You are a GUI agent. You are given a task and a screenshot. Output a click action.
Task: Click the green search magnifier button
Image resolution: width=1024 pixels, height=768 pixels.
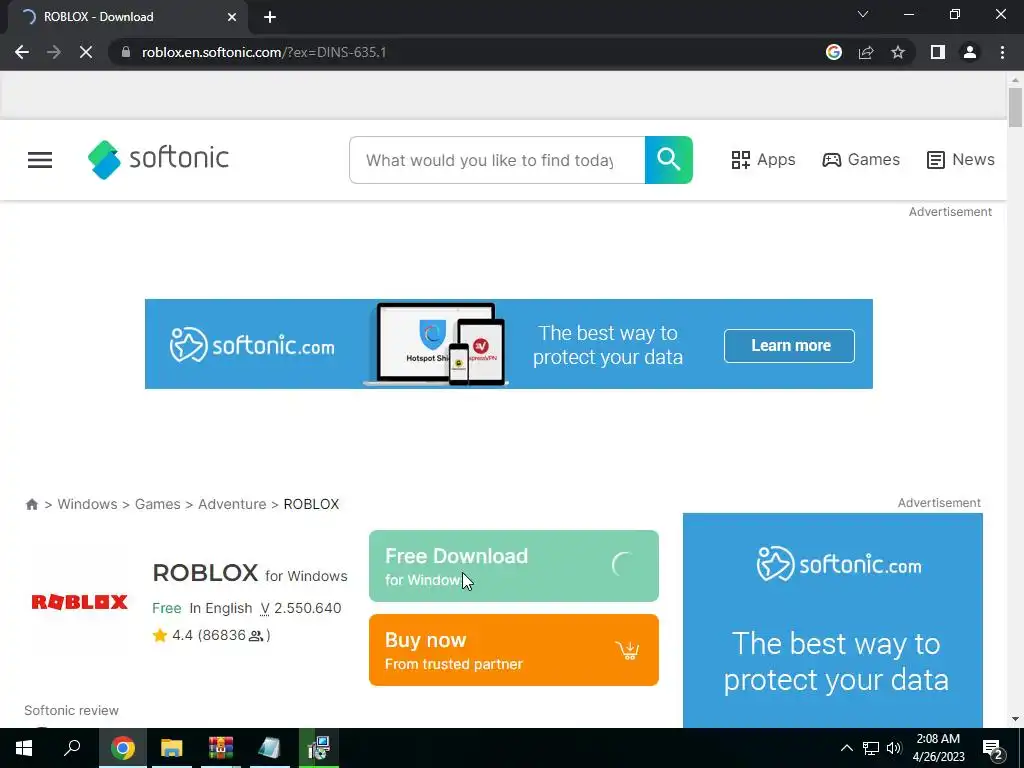[669, 160]
